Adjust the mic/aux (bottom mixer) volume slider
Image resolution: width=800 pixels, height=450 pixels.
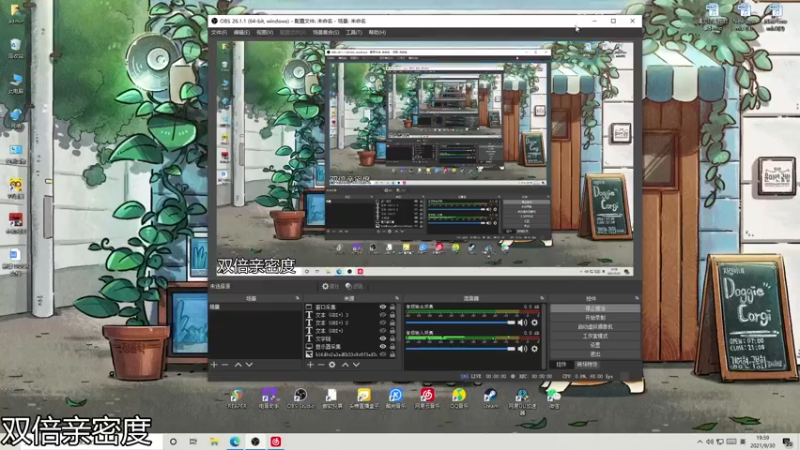pos(460,349)
